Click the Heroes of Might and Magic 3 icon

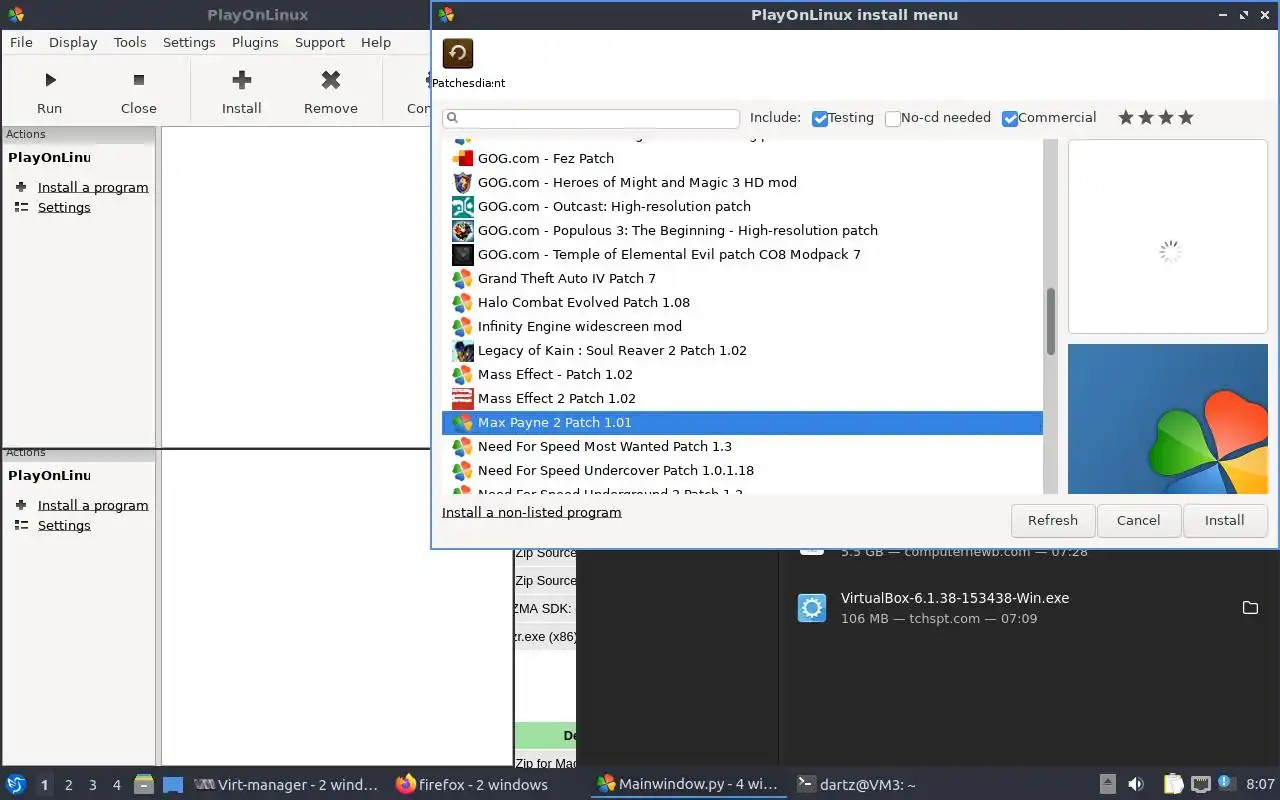462,182
